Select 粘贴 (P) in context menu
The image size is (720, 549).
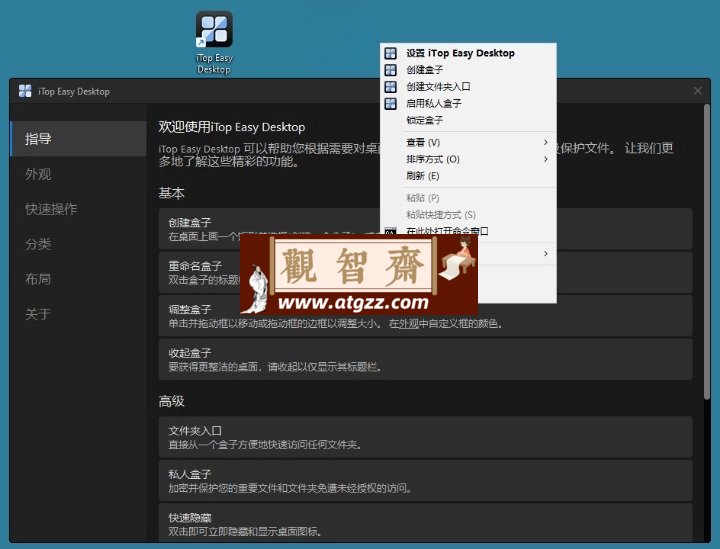pos(468,198)
